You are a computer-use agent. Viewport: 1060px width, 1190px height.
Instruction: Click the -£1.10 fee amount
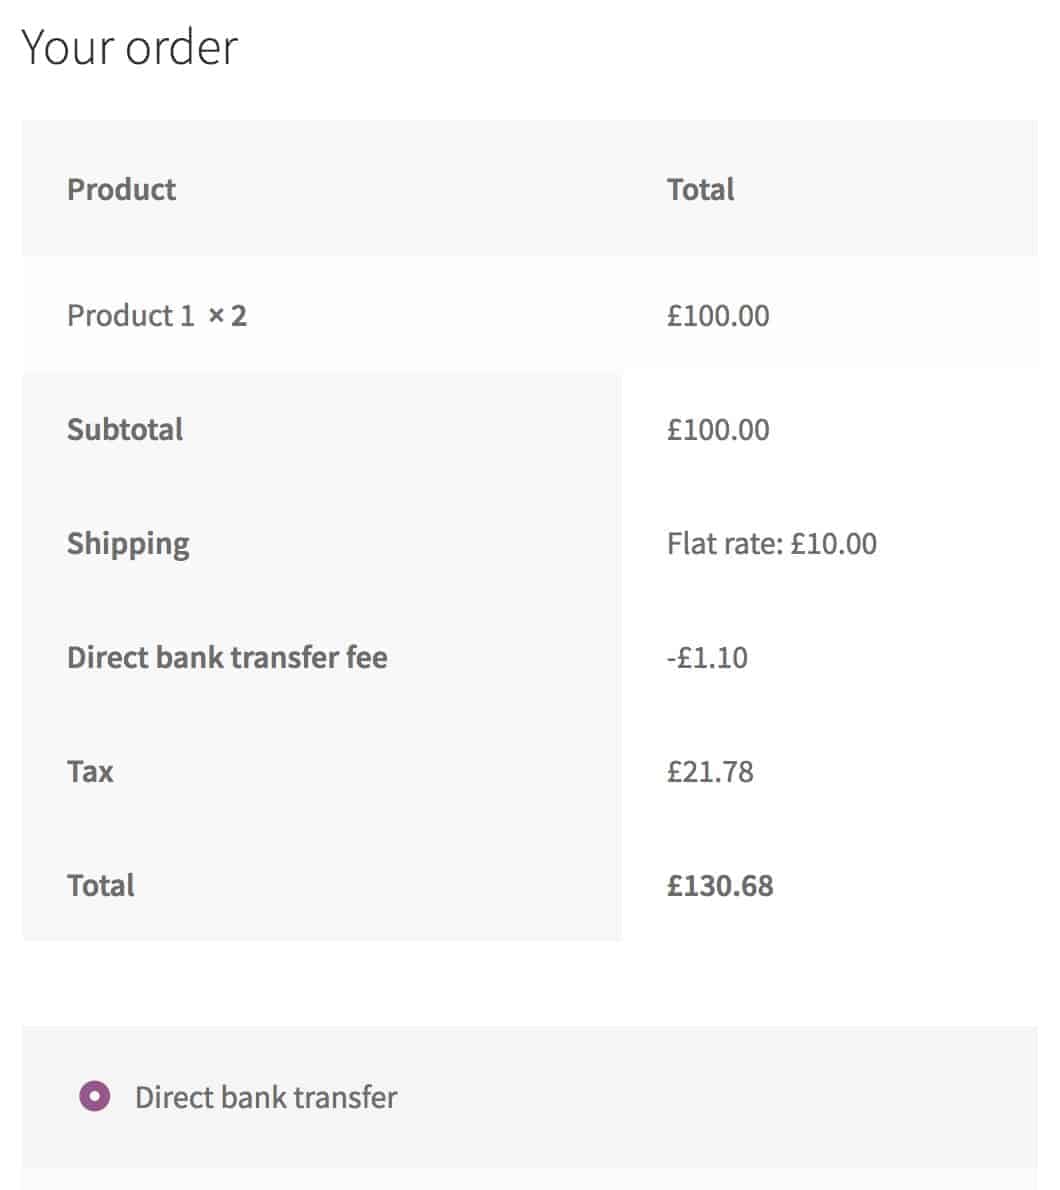[x=707, y=657]
